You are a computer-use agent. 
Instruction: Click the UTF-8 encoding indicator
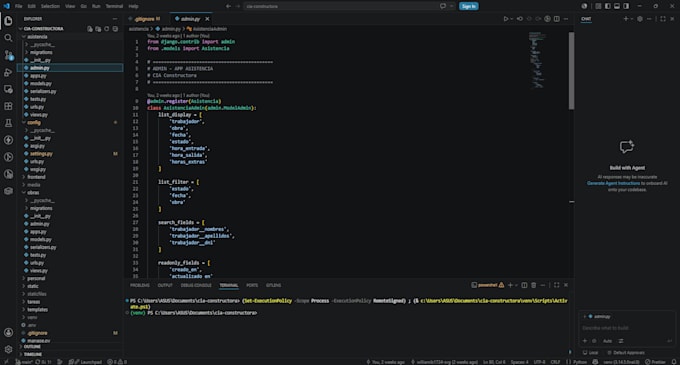click(x=539, y=362)
